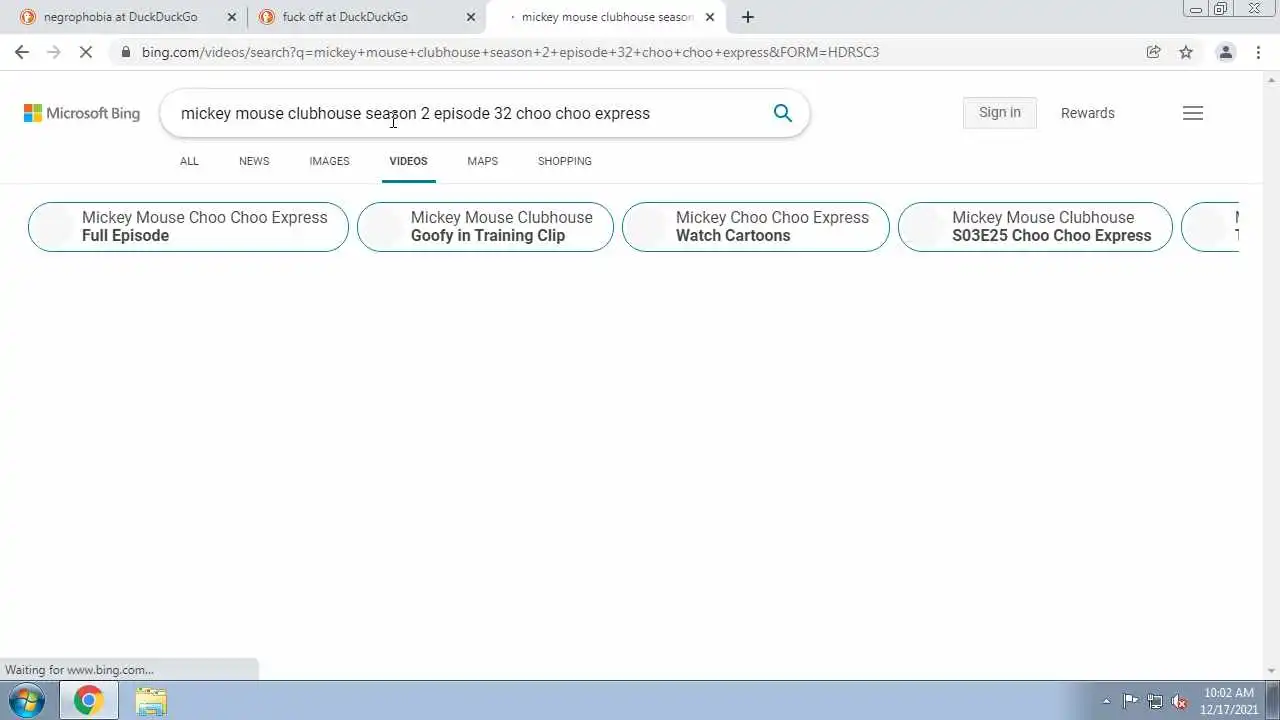Open the Rewards link
Viewport: 1280px width, 720px height.
(x=1088, y=113)
